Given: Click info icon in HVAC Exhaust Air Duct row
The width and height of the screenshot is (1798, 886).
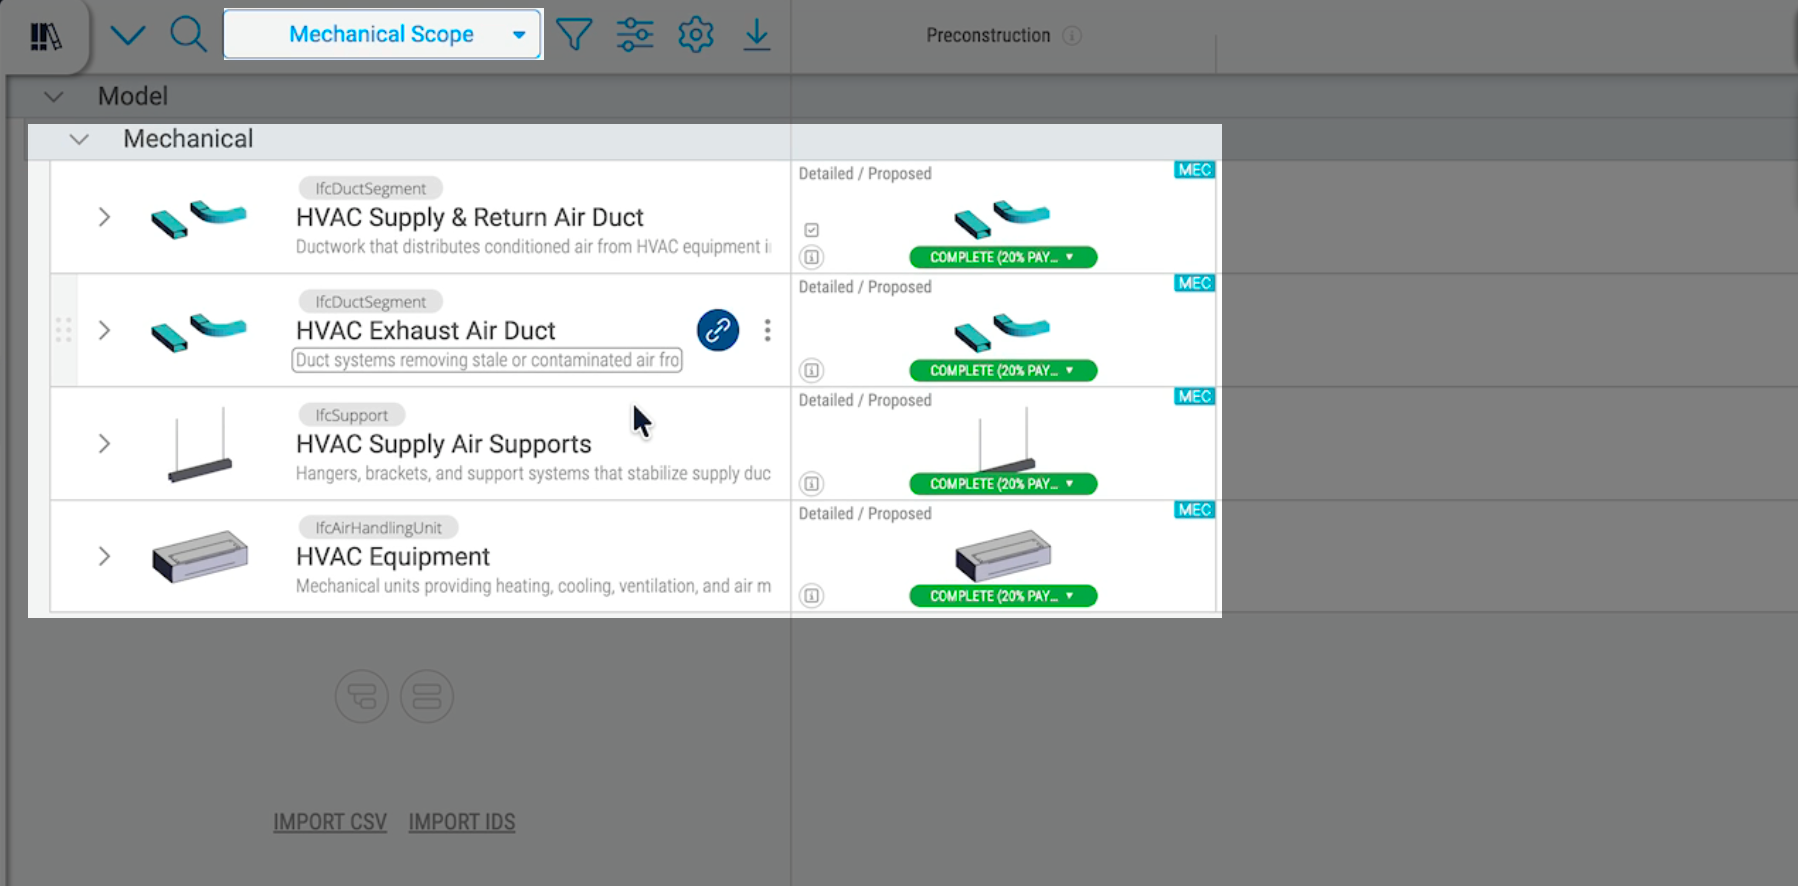Looking at the screenshot, I should click(812, 370).
